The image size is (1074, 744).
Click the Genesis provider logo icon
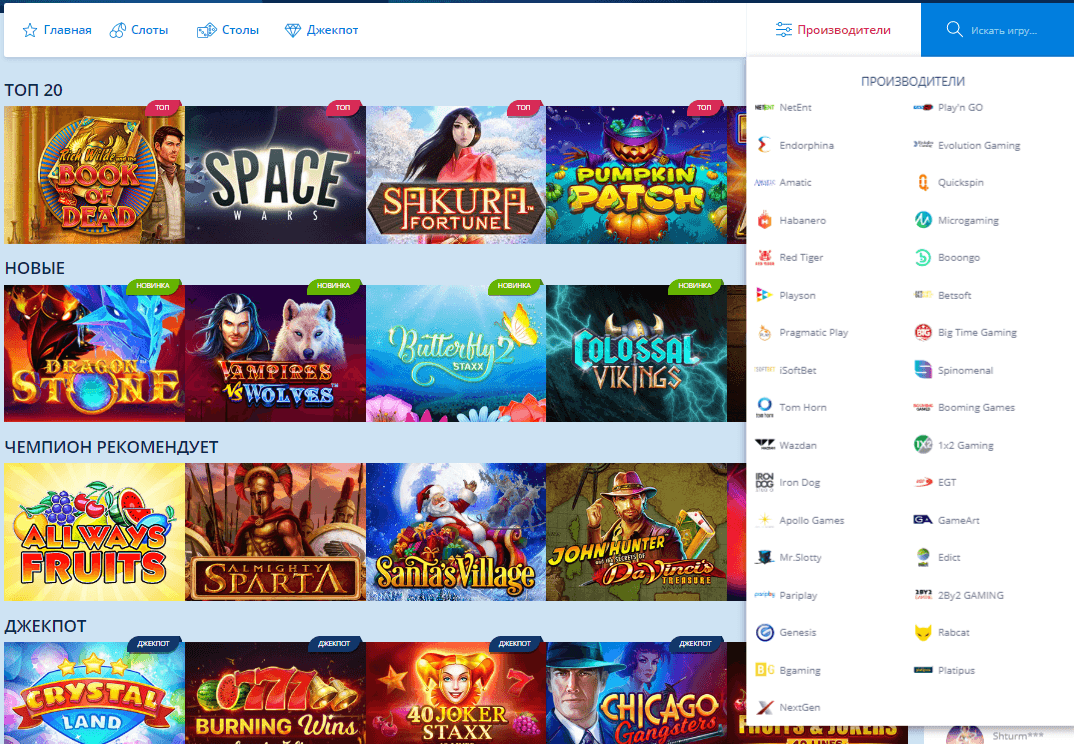pyautogui.click(x=764, y=632)
